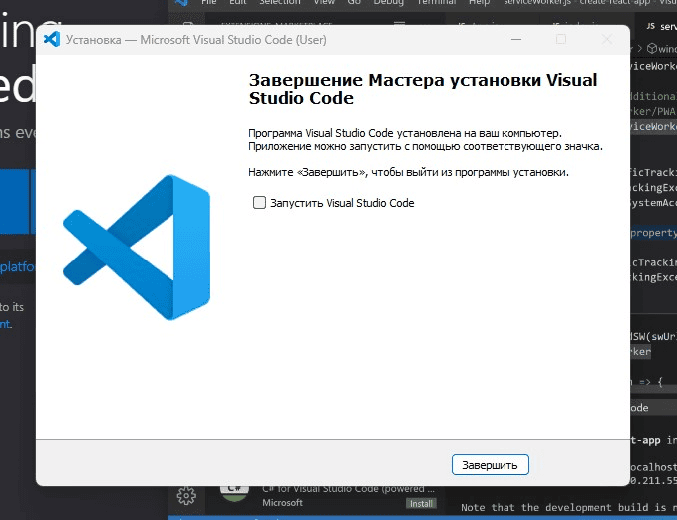
Task: Open the Help menu in background VS Code
Action: pyautogui.click(x=479, y=3)
